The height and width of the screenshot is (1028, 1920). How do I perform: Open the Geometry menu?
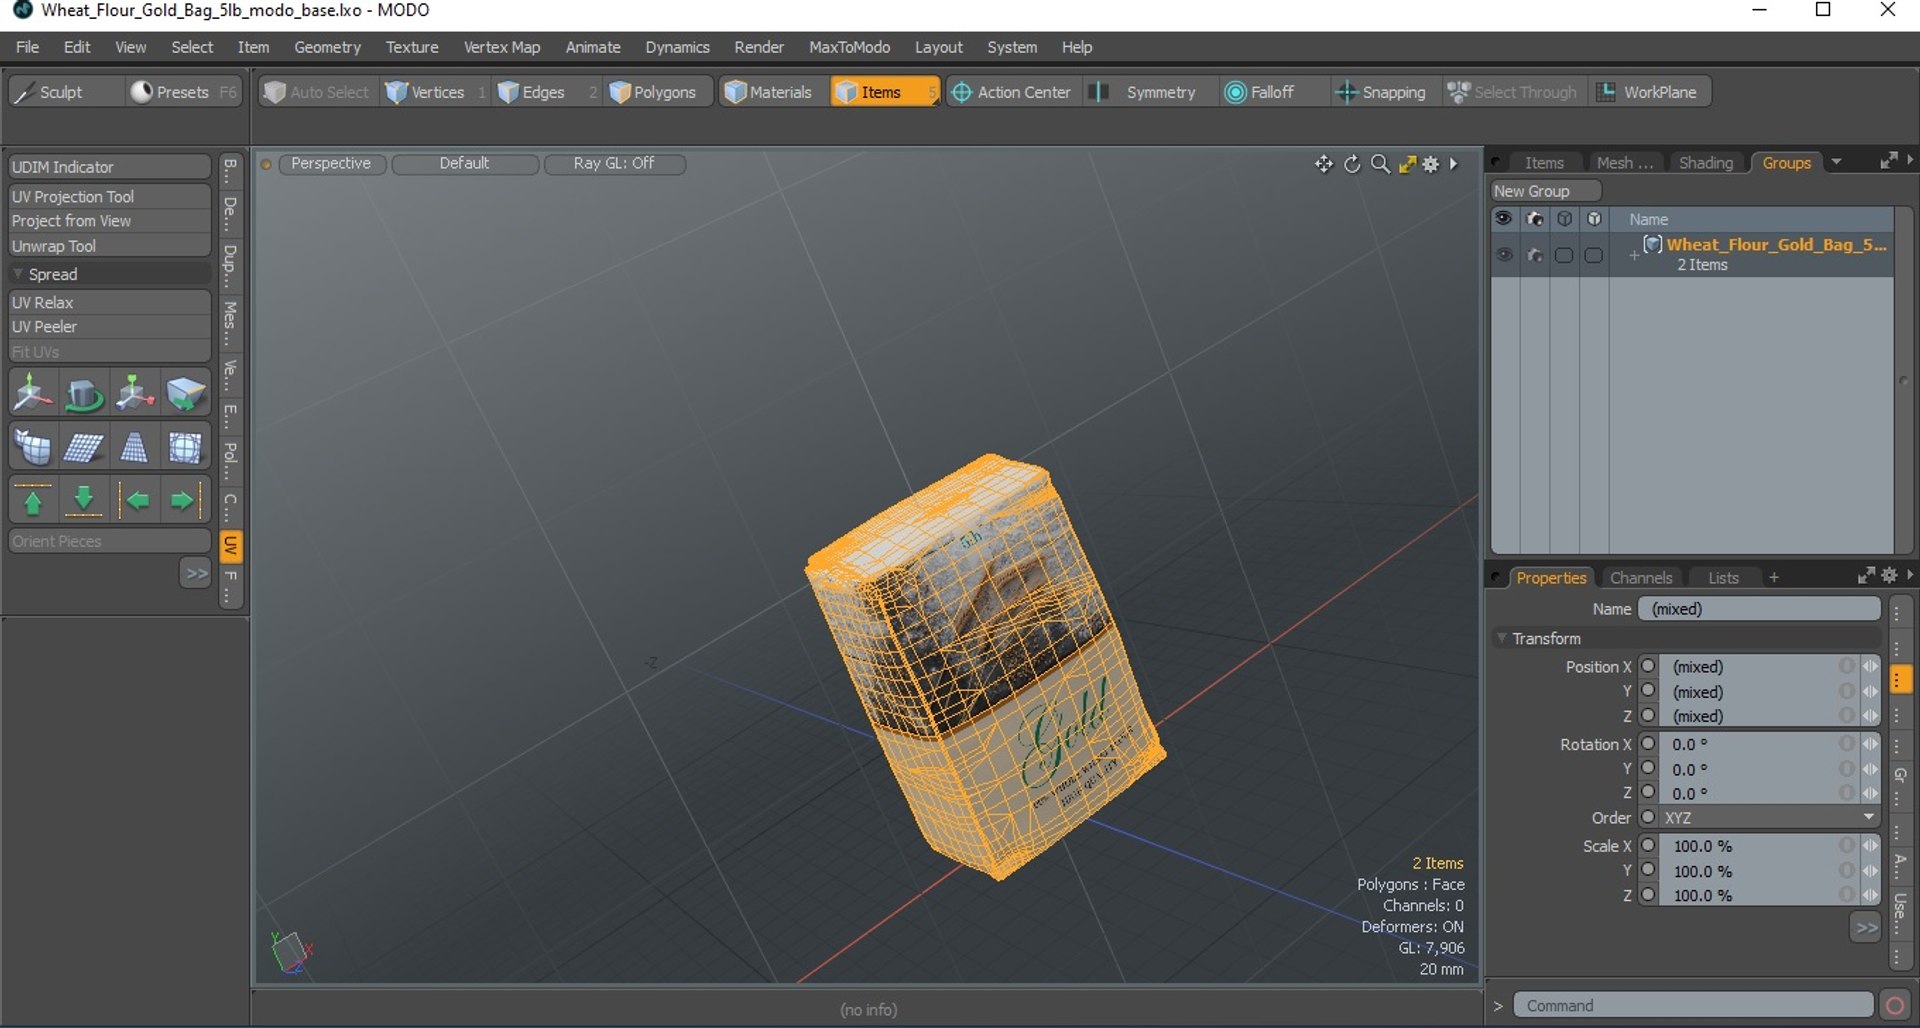tap(327, 47)
